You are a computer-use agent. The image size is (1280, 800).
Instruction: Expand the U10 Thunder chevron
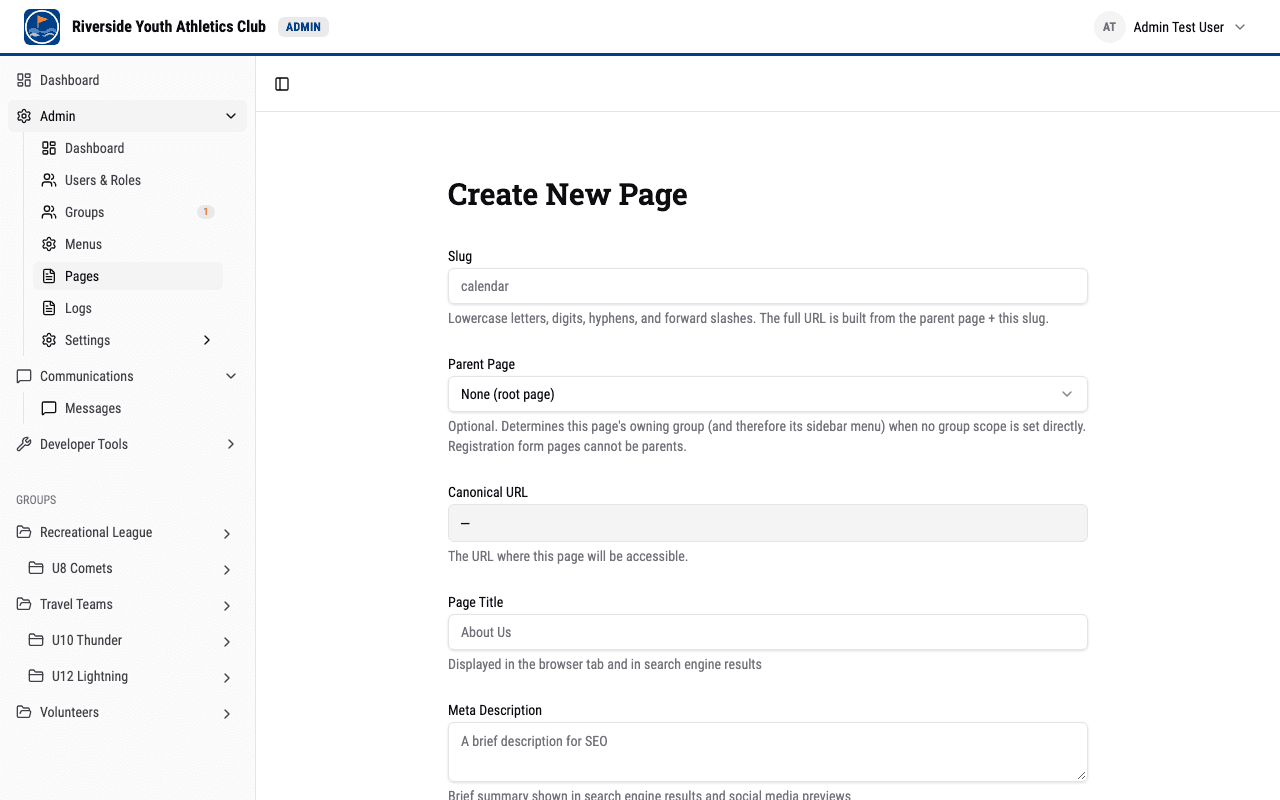click(x=227, y=641)
